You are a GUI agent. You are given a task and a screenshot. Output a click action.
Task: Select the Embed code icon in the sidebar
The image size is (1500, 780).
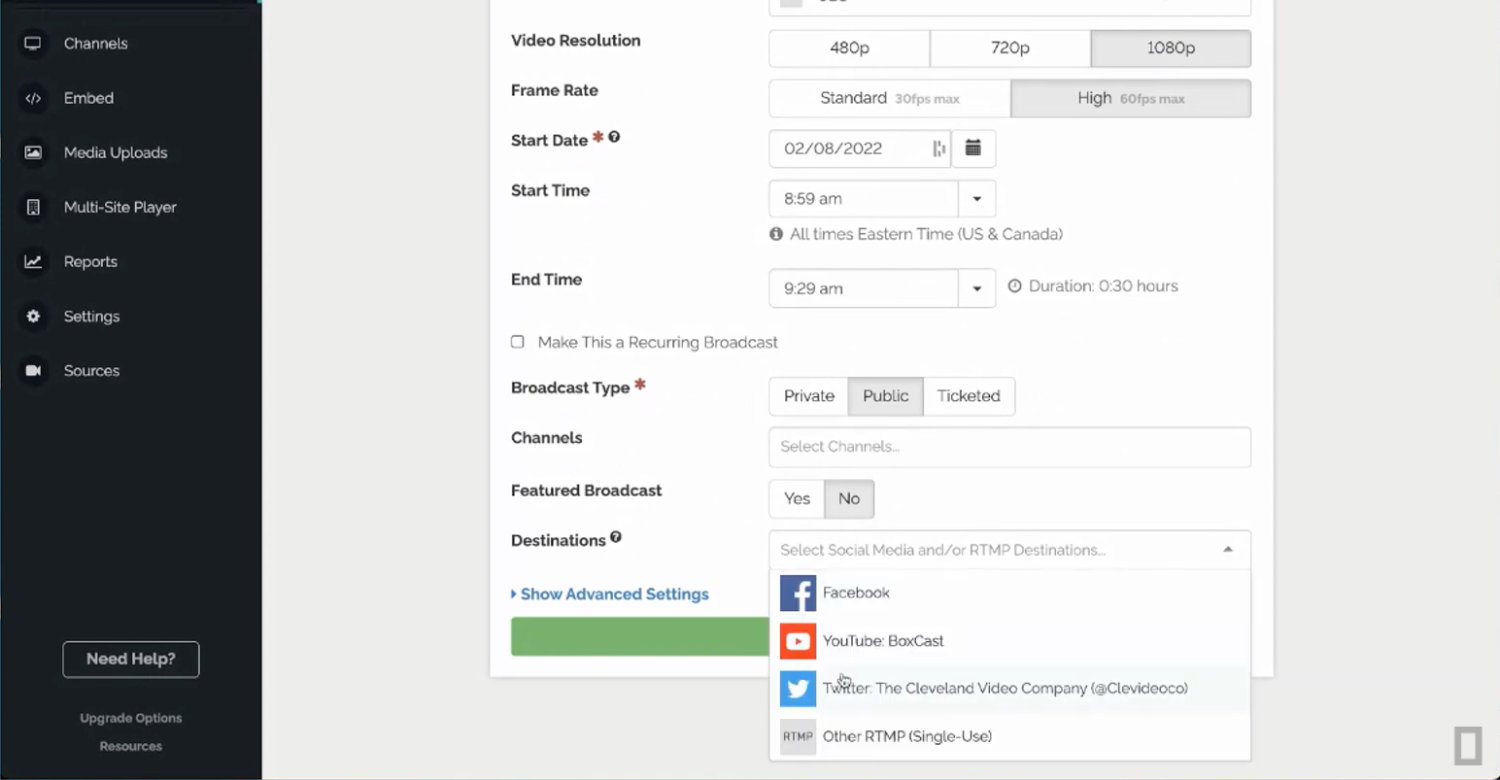33,97
